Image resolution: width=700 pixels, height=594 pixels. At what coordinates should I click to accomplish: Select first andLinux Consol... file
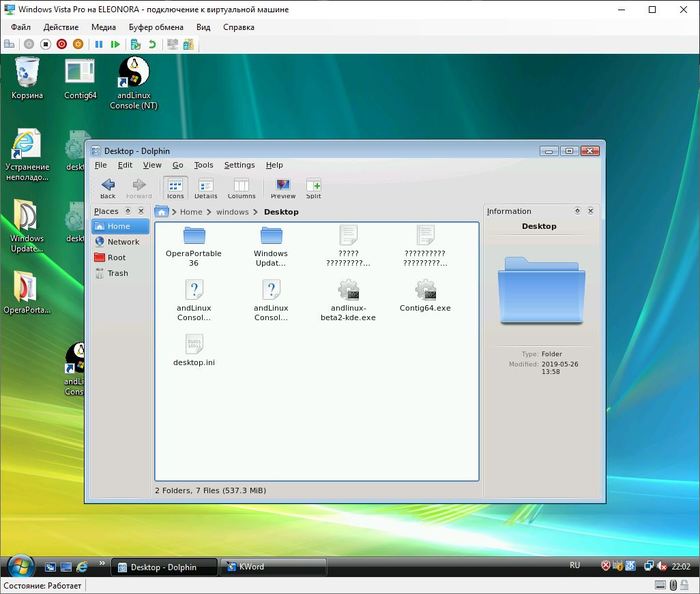click(x=194, y=301)
